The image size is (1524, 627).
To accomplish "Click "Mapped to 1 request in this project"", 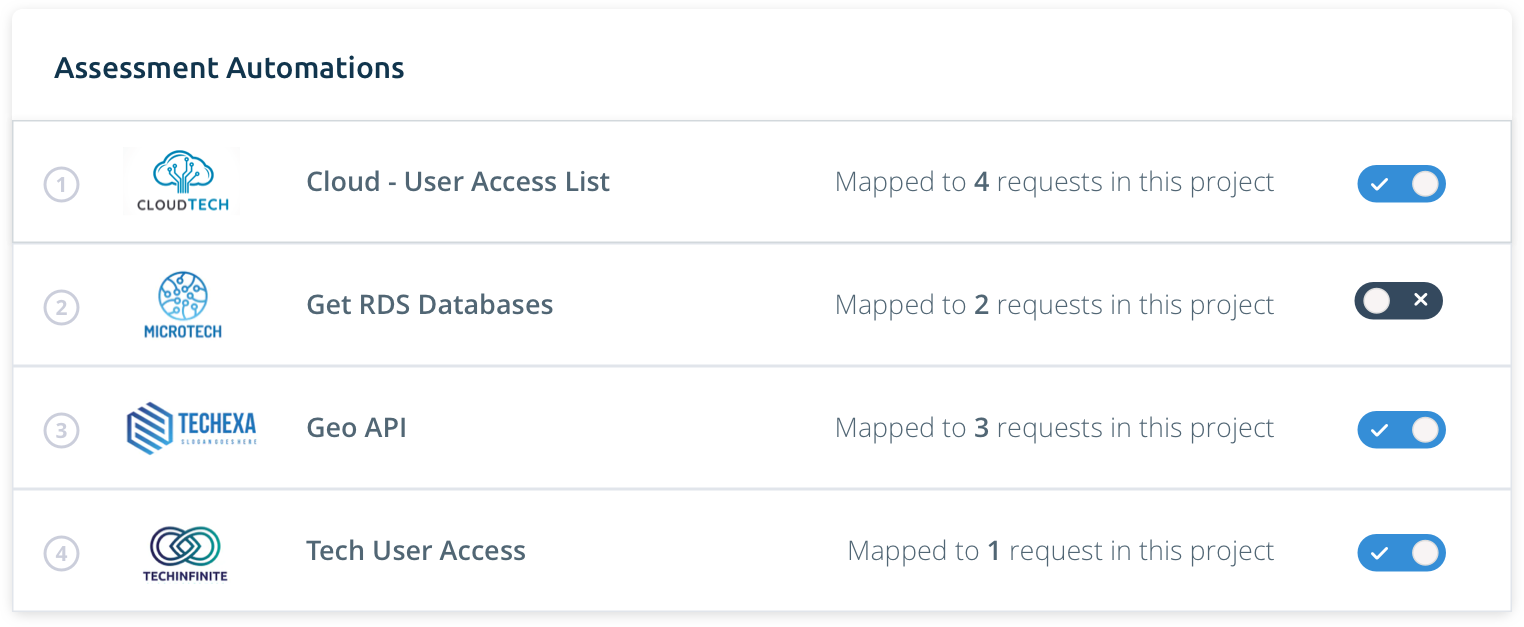I will click(1060, 551).
